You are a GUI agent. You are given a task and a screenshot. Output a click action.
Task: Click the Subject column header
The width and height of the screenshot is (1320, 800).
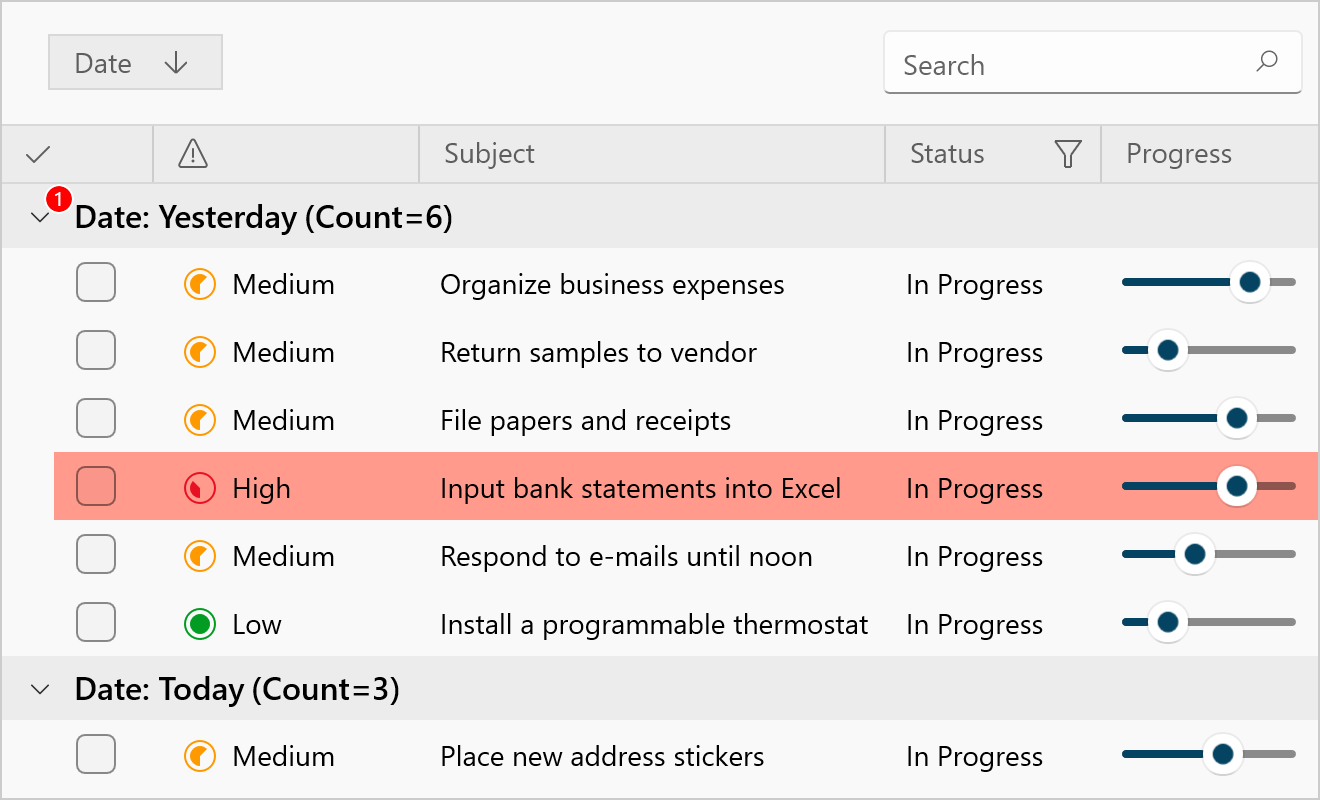(x=489, y=154)
